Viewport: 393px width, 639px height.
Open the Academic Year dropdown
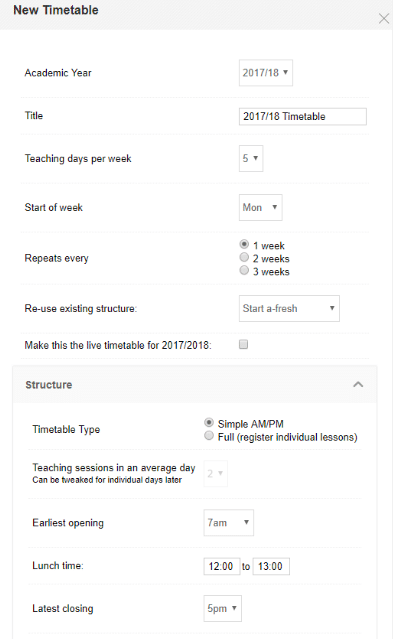(265, 73)
